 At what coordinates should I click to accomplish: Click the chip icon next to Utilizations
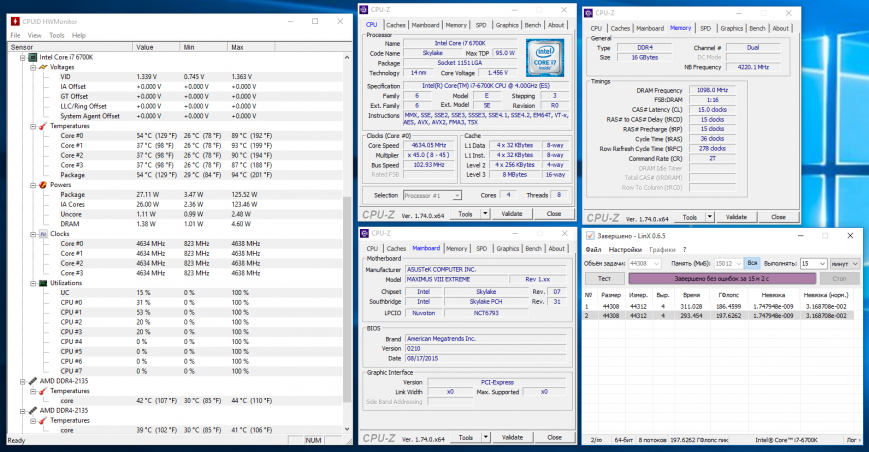tap(43, 283)
